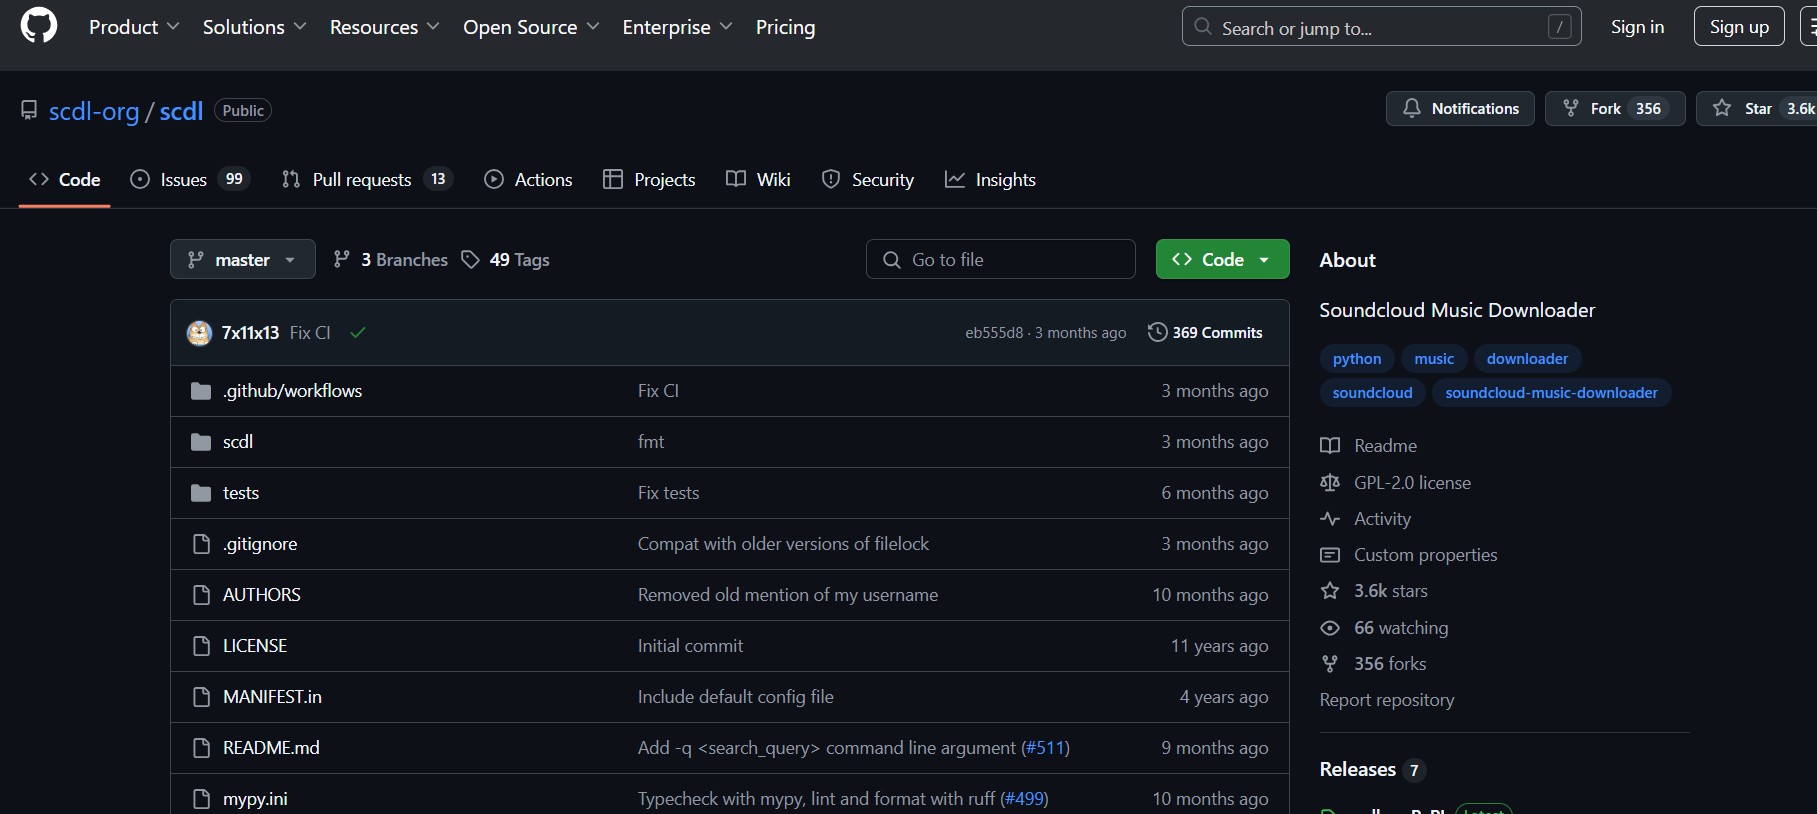Click the mypy.ini file icon
Screen dimensions: 1817x814
pyautogui.click(x=201, y=799)
